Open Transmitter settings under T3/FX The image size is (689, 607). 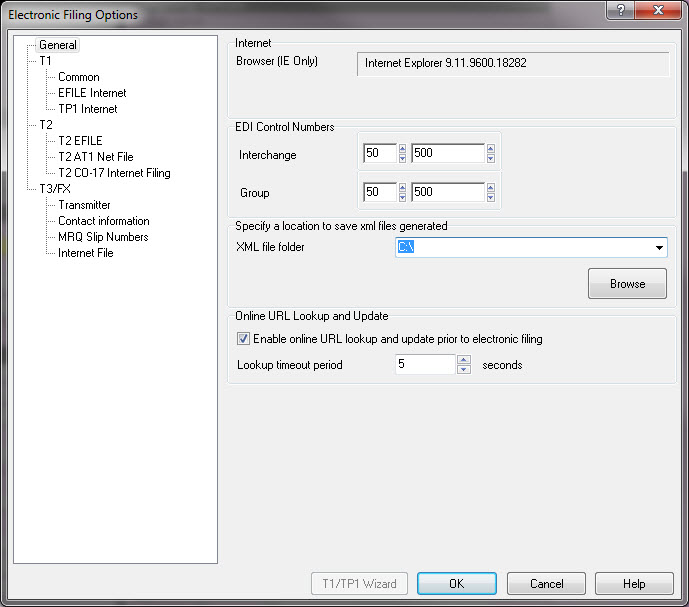point(84,205)
